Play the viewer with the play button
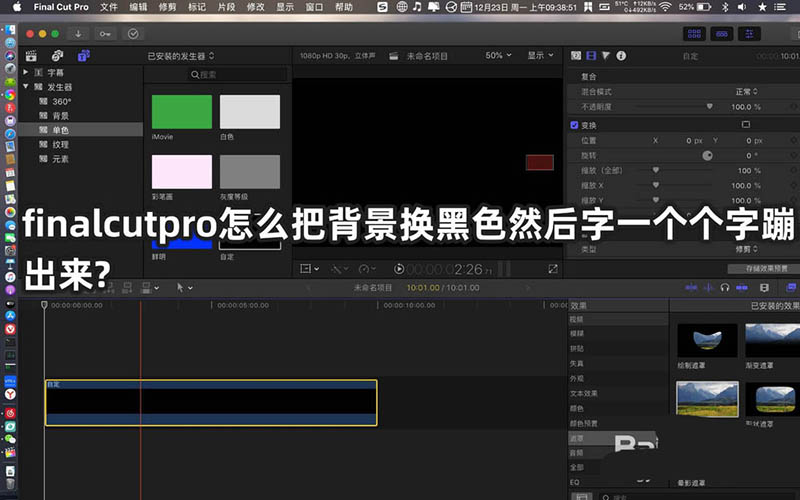 (x=399, y=269)
